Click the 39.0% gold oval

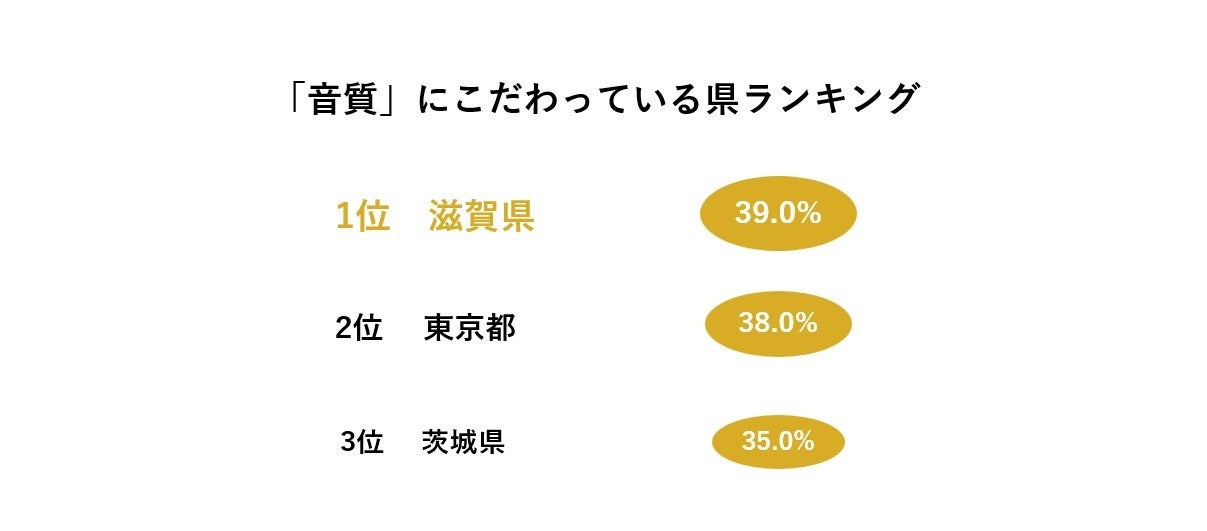pos(778,212)
